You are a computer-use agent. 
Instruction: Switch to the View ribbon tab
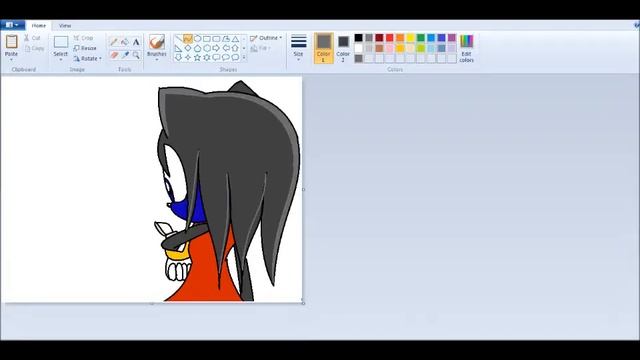tap(65, 25)
